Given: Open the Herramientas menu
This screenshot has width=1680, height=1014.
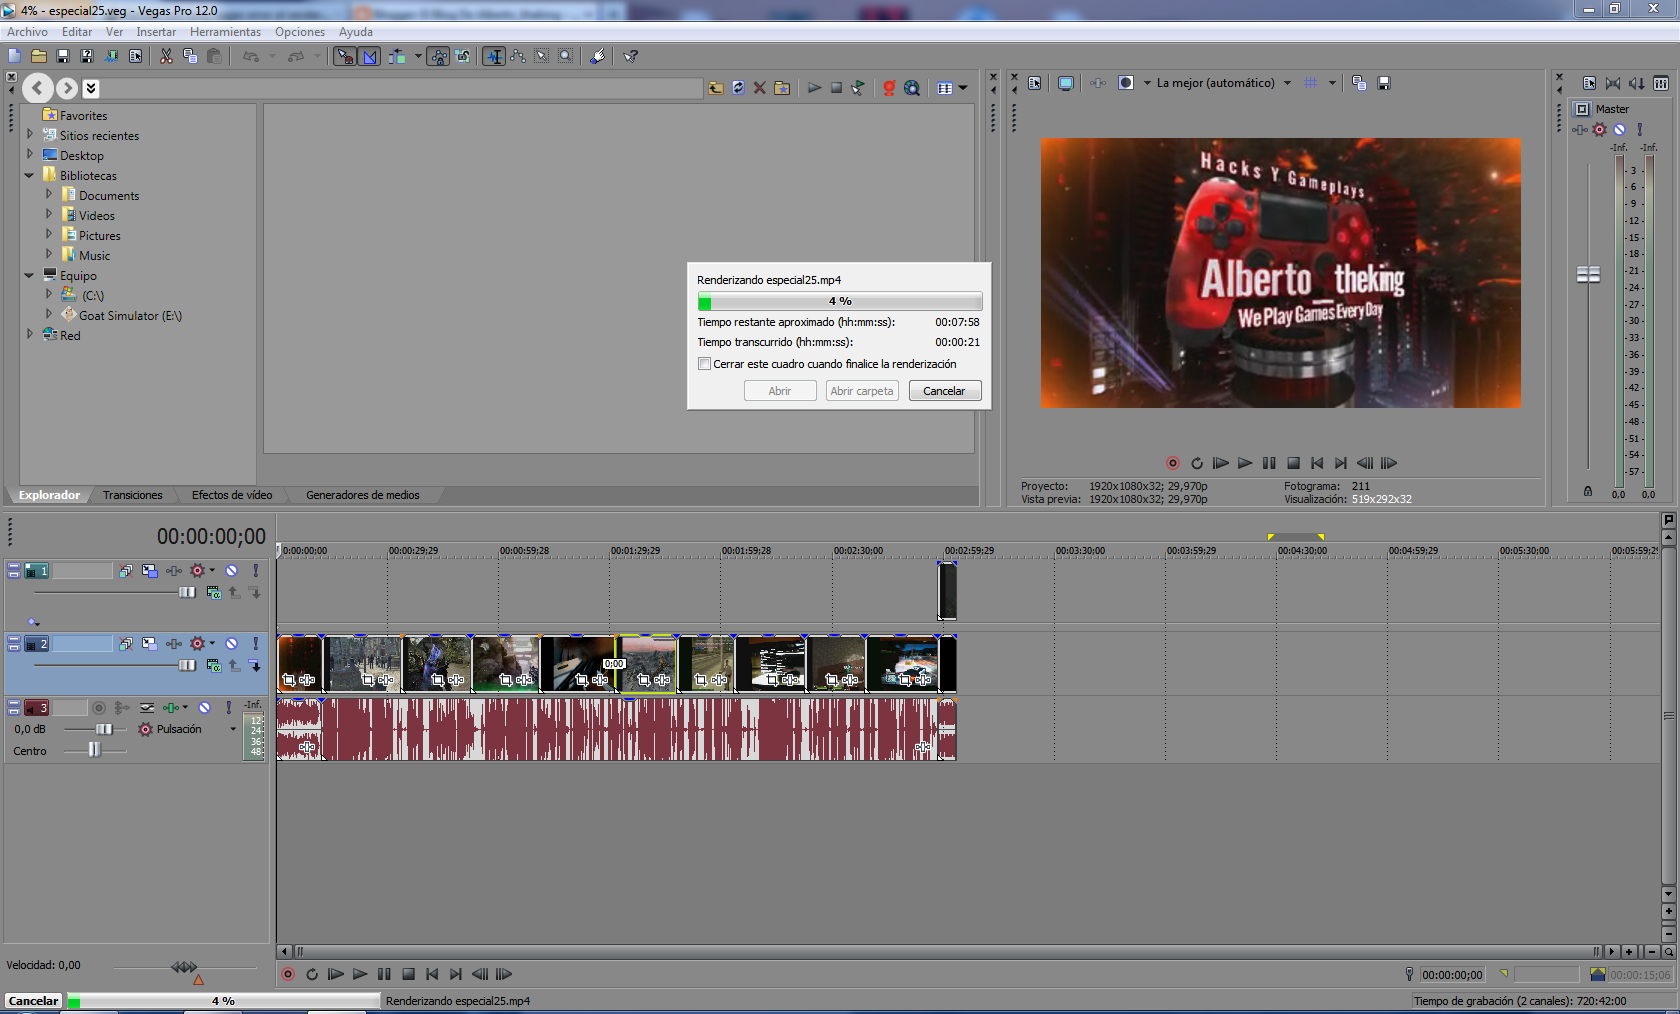Looking at the screenshot, I should tap(225, 32).
